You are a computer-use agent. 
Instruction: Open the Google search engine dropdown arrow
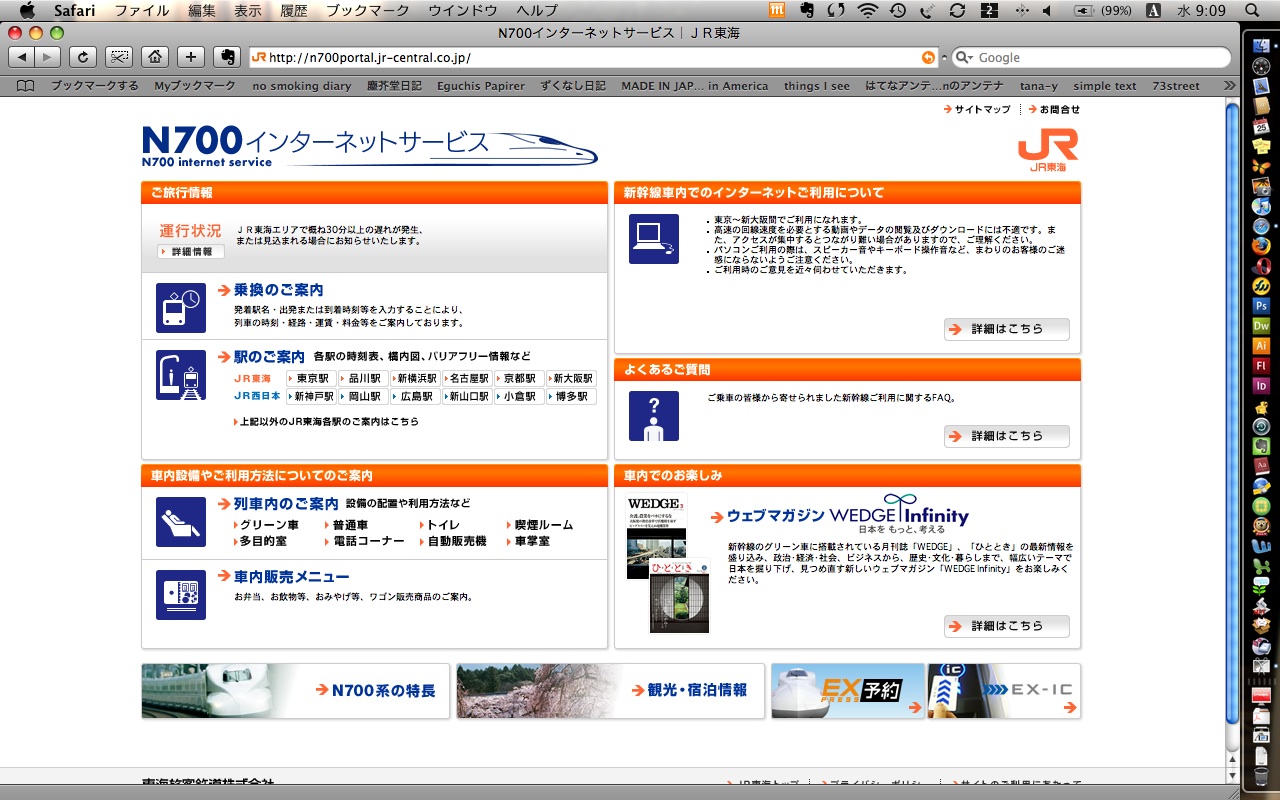coord(964,58)
